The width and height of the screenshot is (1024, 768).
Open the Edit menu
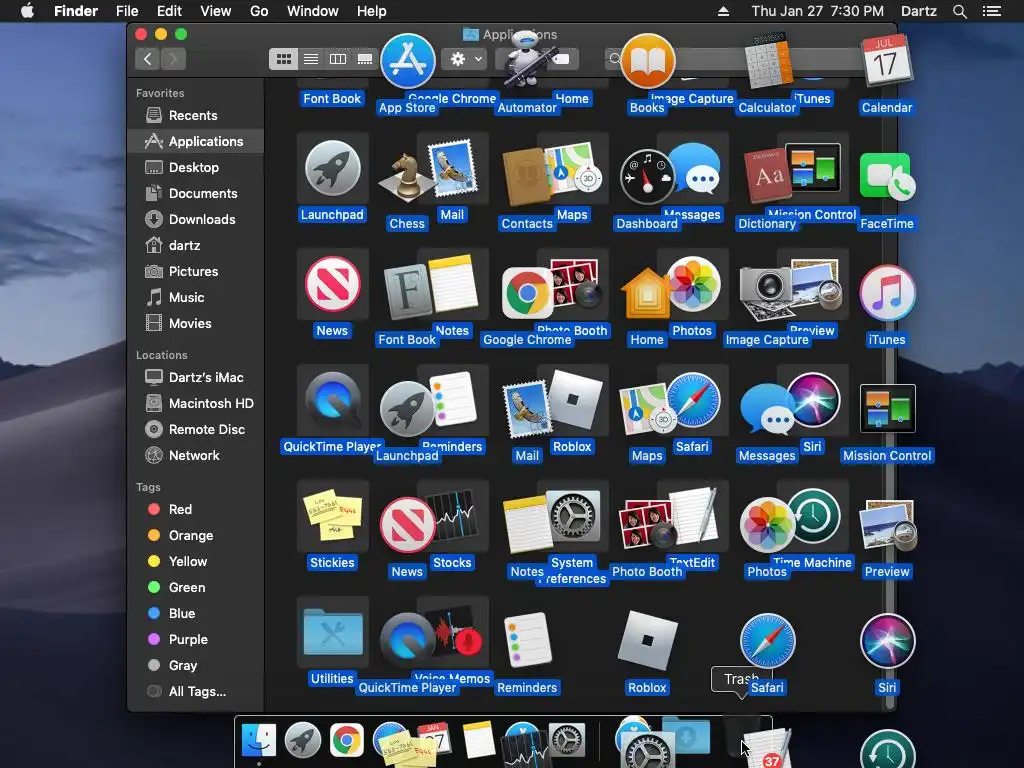169,11
